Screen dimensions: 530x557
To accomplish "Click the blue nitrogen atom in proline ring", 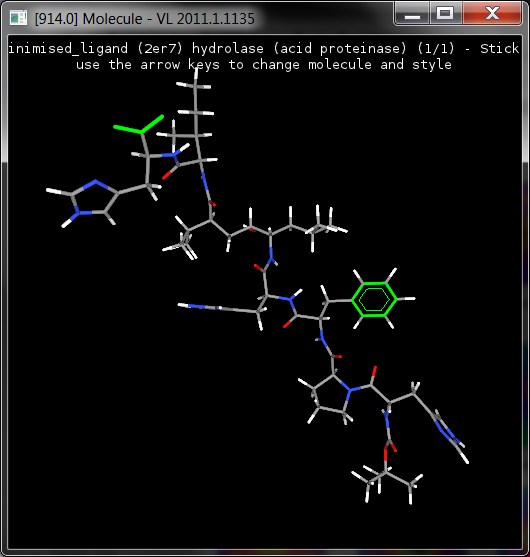I will click(x=349, y=390).
